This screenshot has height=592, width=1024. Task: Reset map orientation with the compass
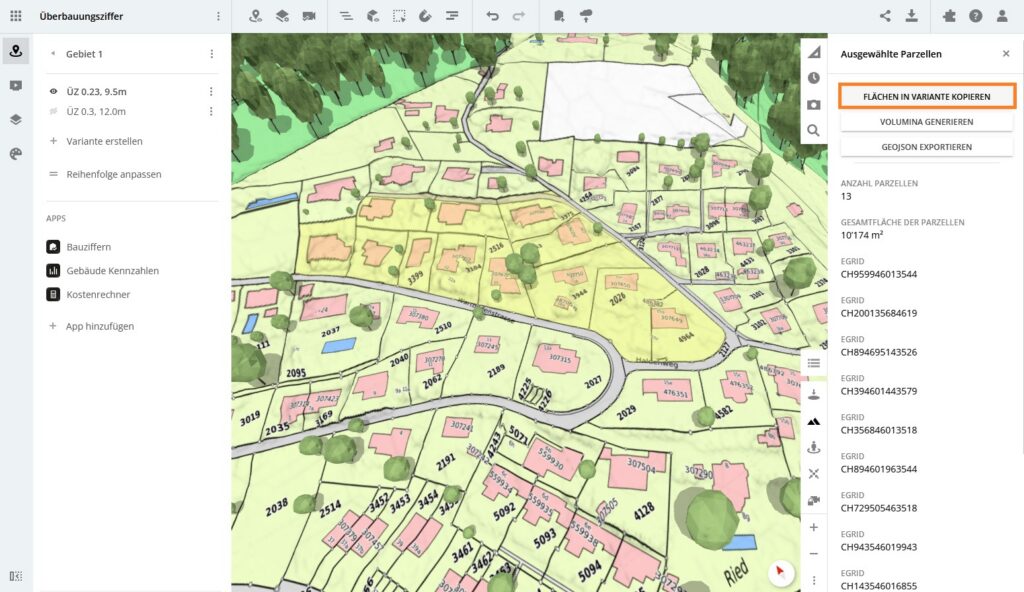point(781,572)
